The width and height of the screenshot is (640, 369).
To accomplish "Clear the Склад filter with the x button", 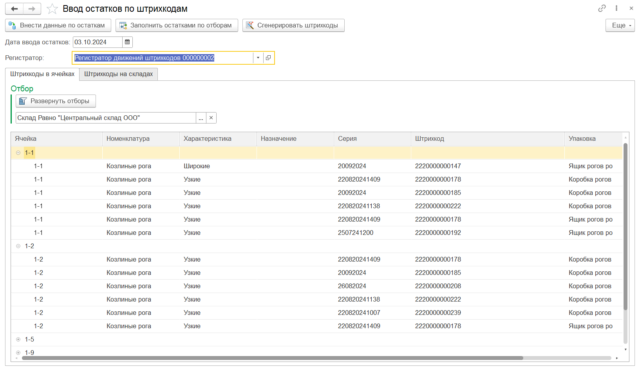I will point(211,118).
